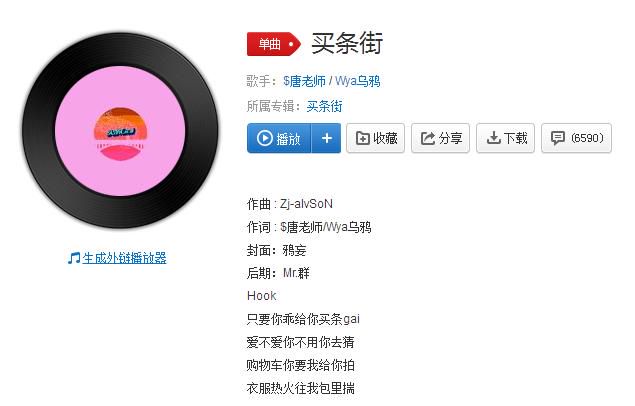Click the song title 买条街 heading
Image resolution: width=635 pixels, height=406 pixels.
pos(347,43)
